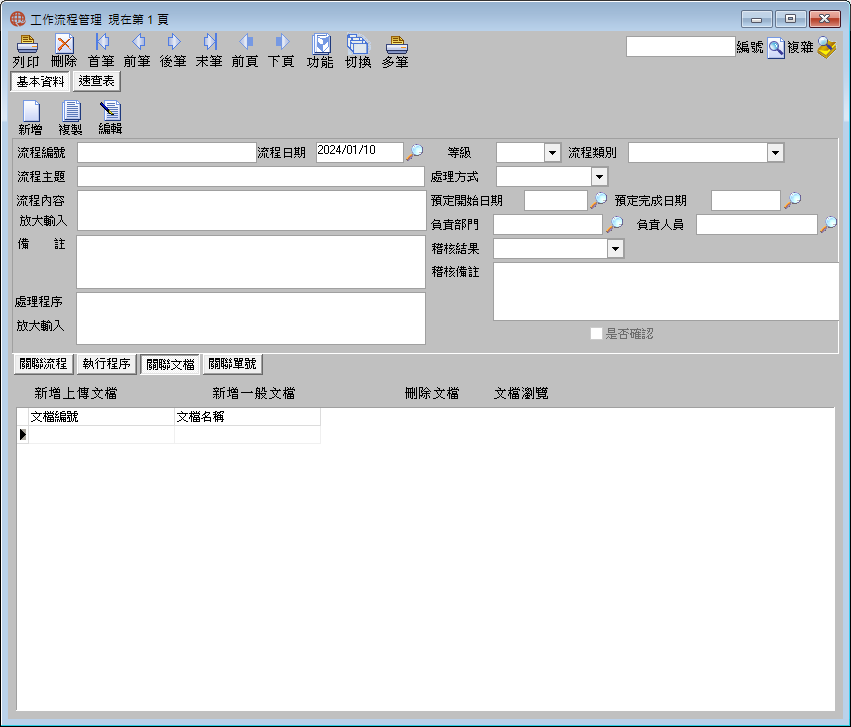
Task: Click the 預定開始日期 input field
Action: [x=556, y=200]
